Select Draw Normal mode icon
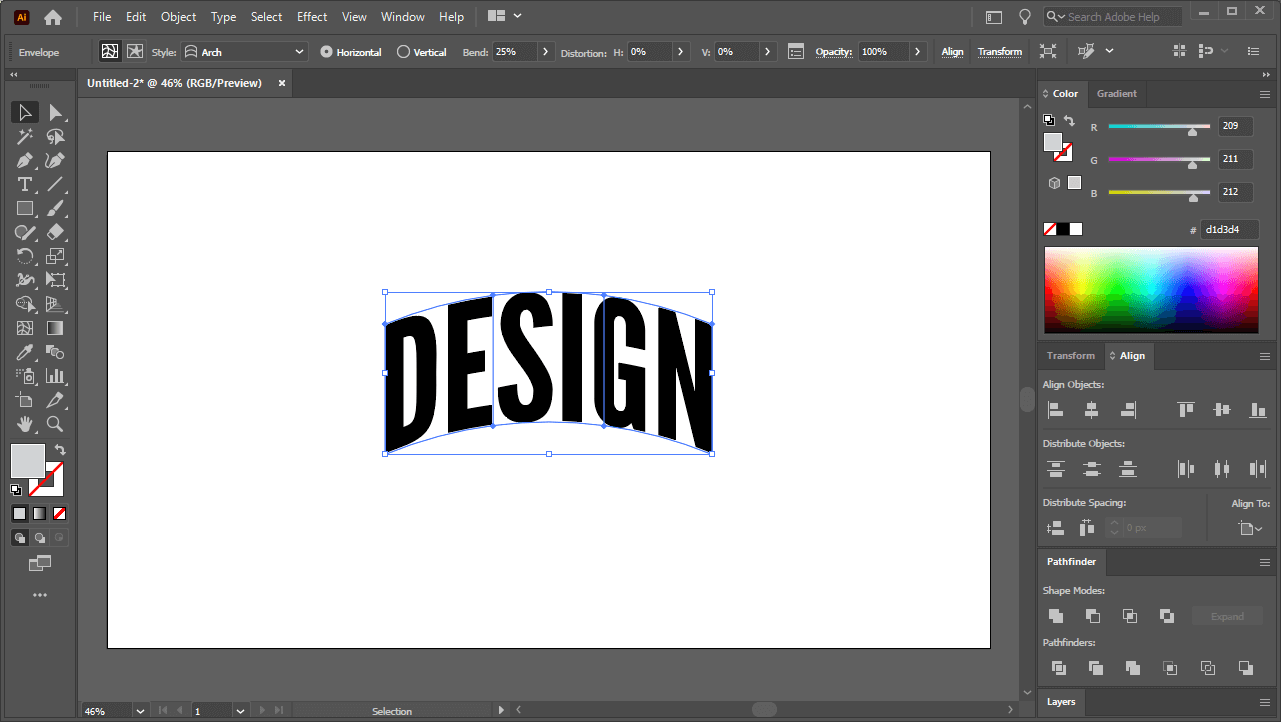The image size is (1281, 722). pyautogui.click(x=19, y=538)
